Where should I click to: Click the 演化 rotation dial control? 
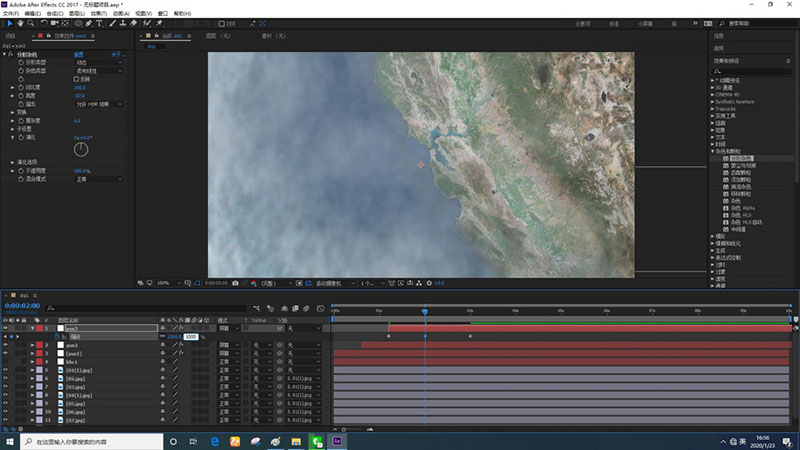(80, 148)
